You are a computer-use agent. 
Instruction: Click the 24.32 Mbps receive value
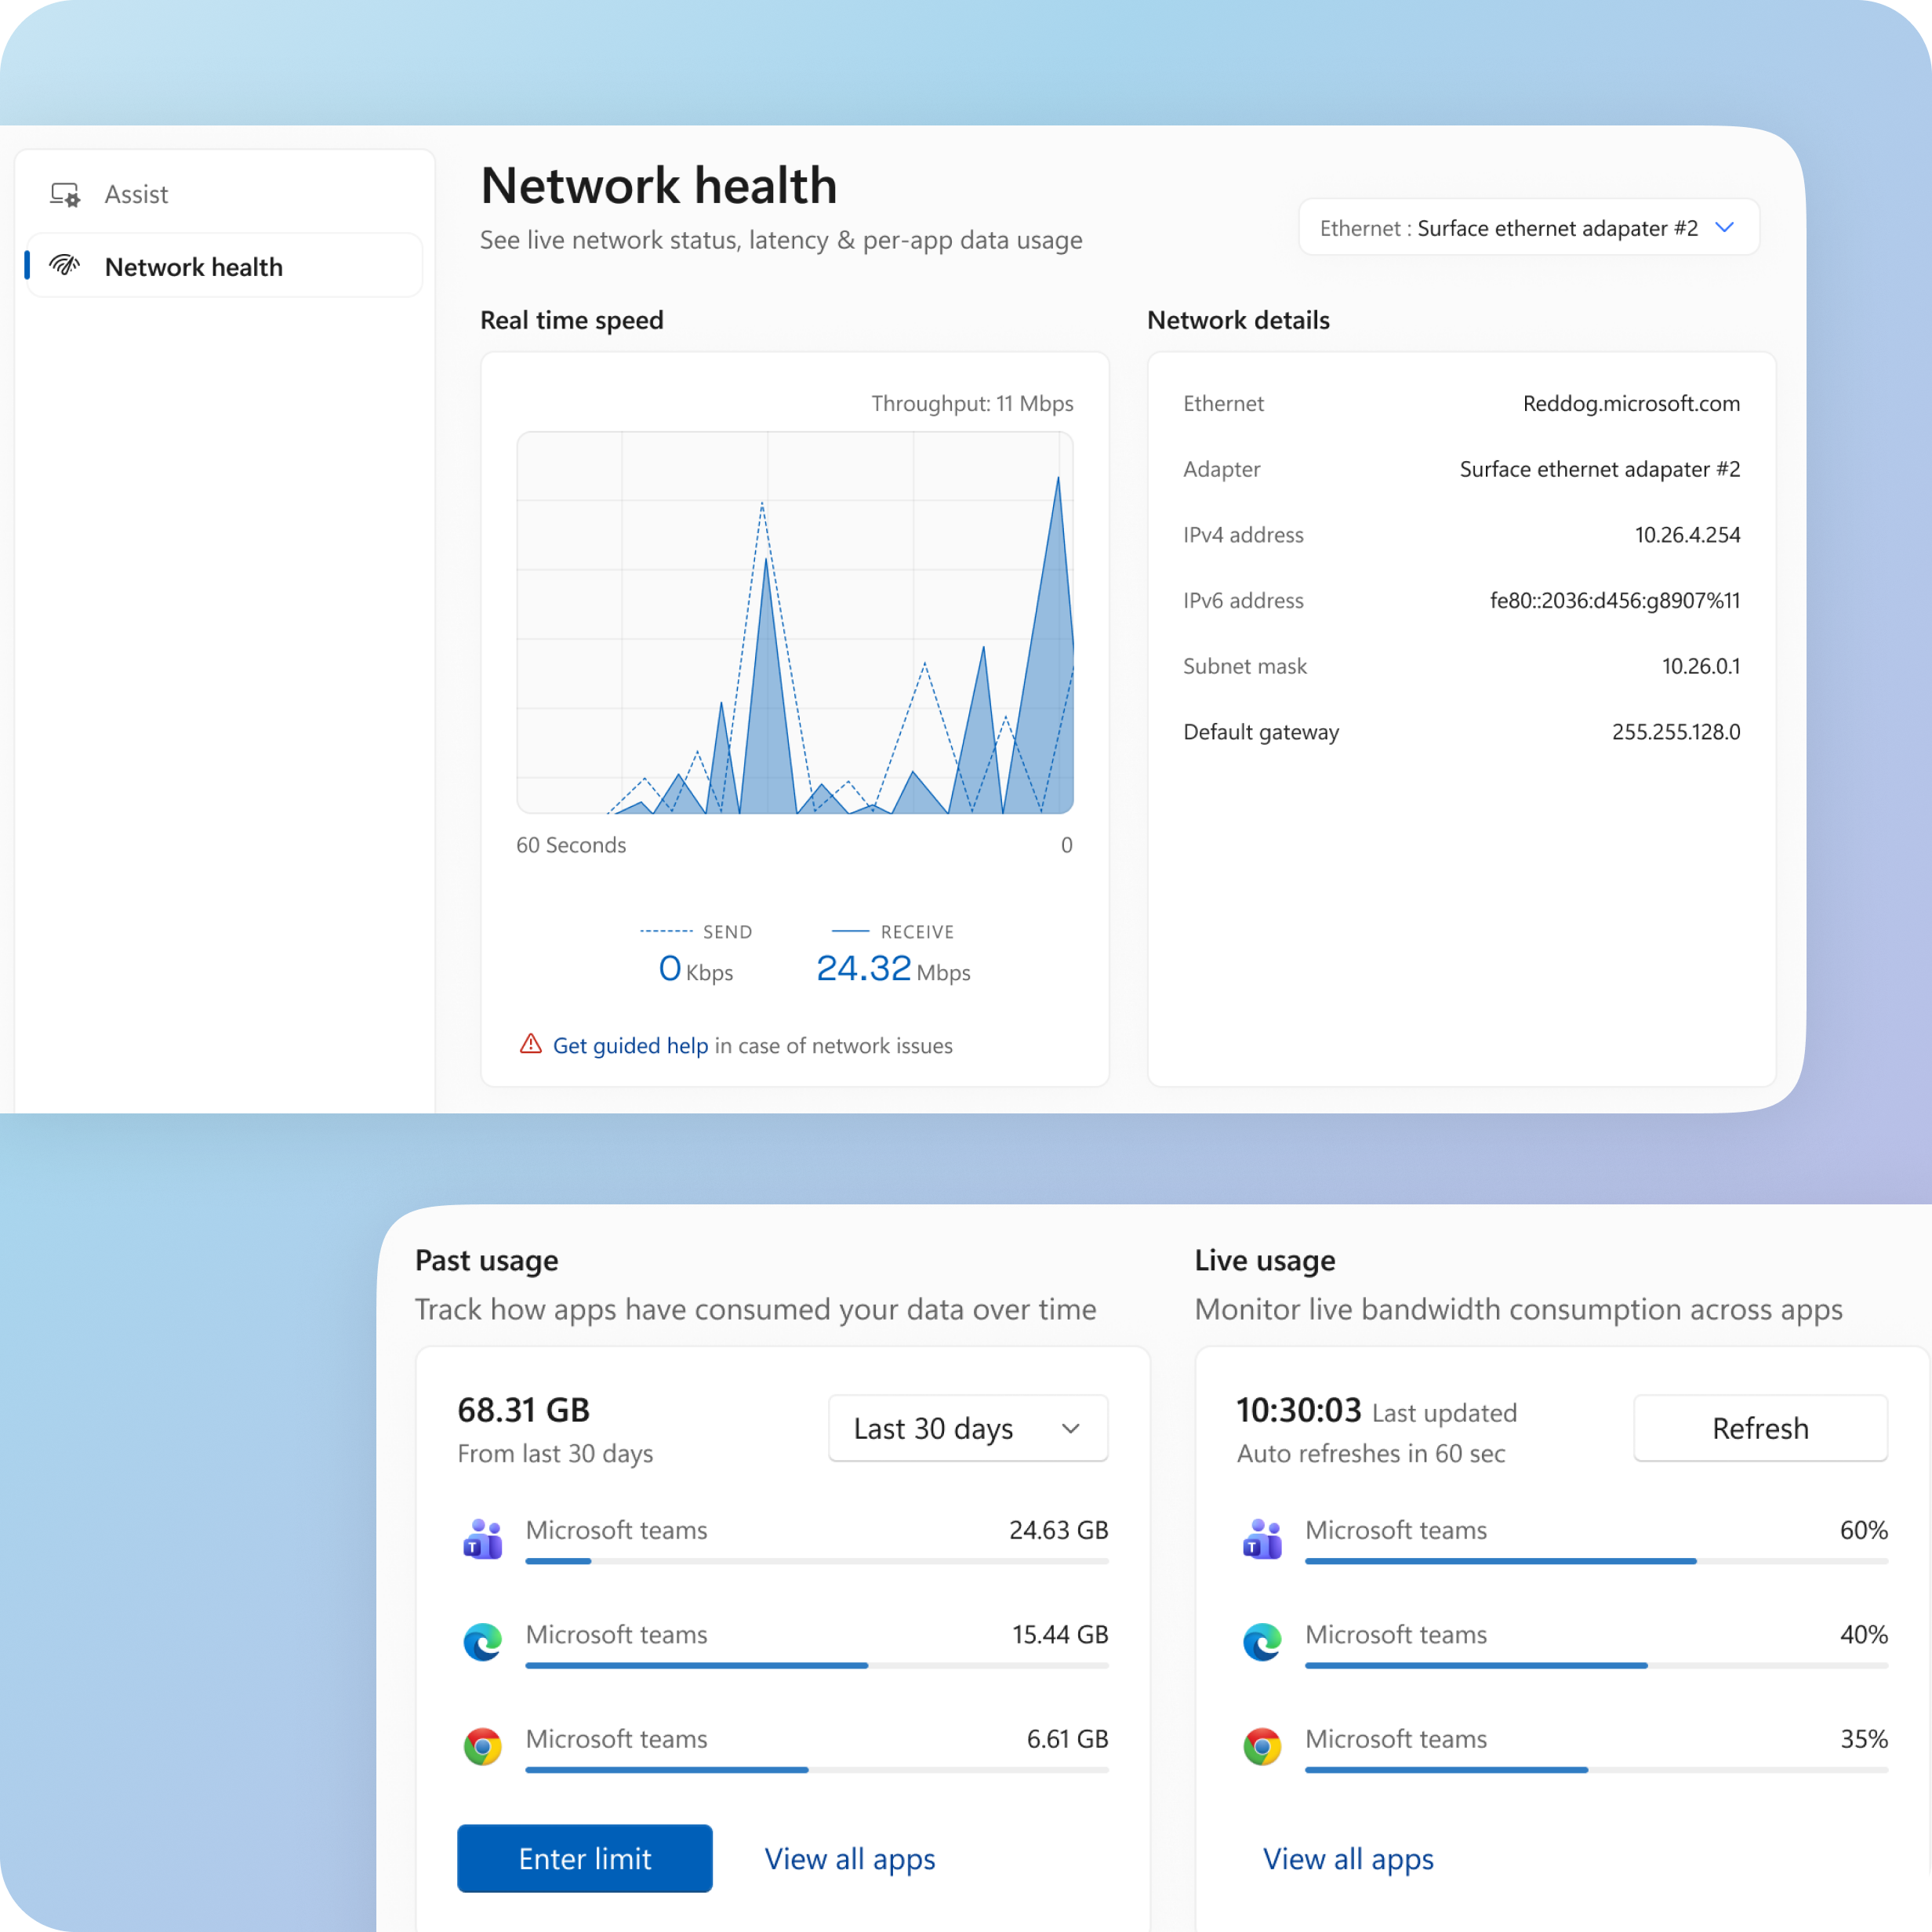coord(893,968)
